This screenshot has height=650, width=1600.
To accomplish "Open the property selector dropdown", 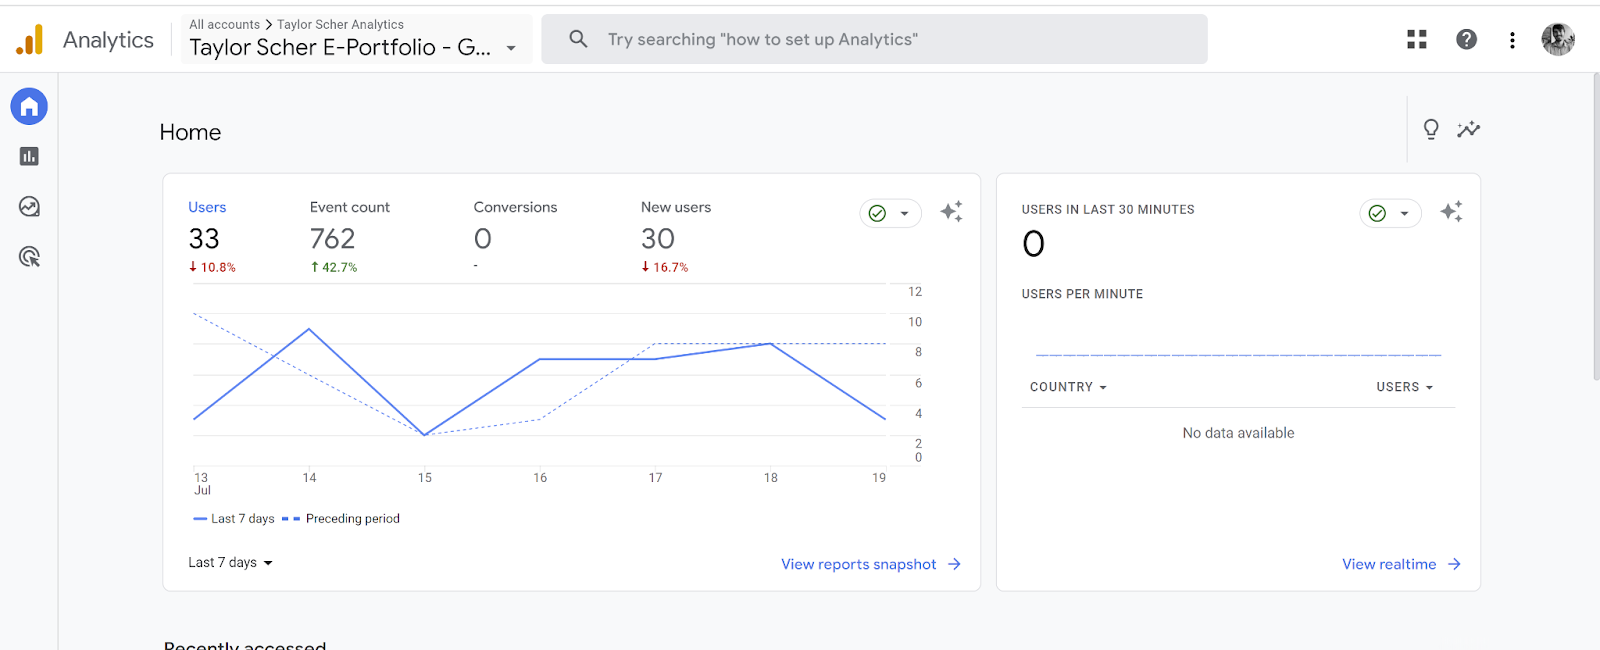I will (x=356, y=40).
